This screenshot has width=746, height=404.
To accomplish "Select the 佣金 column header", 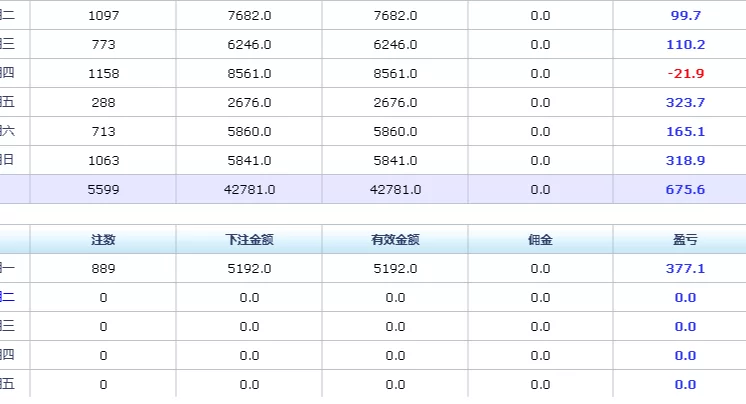I will pos(540,240).
